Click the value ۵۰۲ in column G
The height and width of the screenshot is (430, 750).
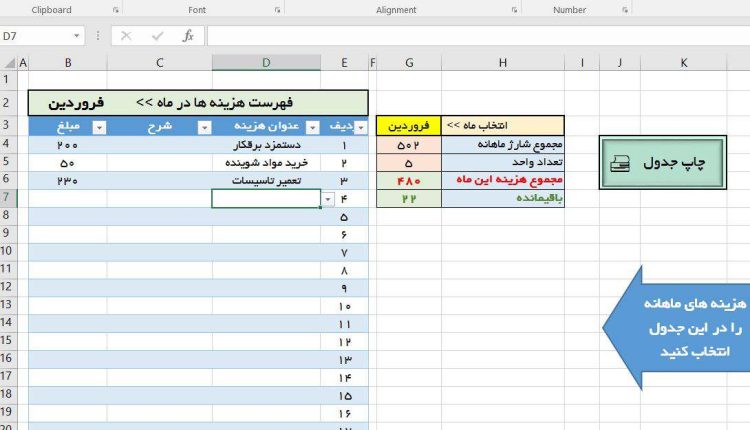tap(409, 144)
